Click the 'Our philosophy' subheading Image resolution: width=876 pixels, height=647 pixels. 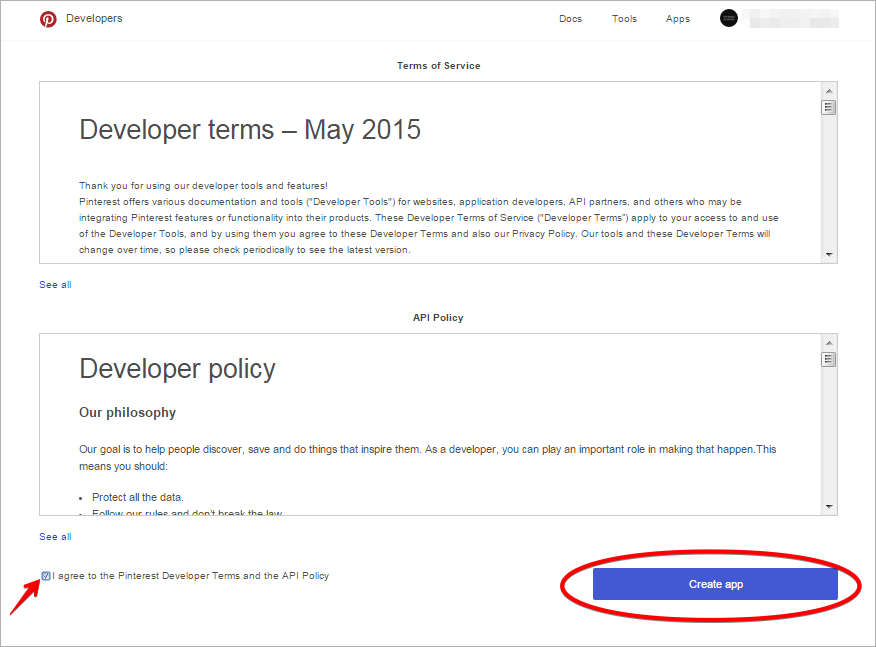tap(127, 412)
